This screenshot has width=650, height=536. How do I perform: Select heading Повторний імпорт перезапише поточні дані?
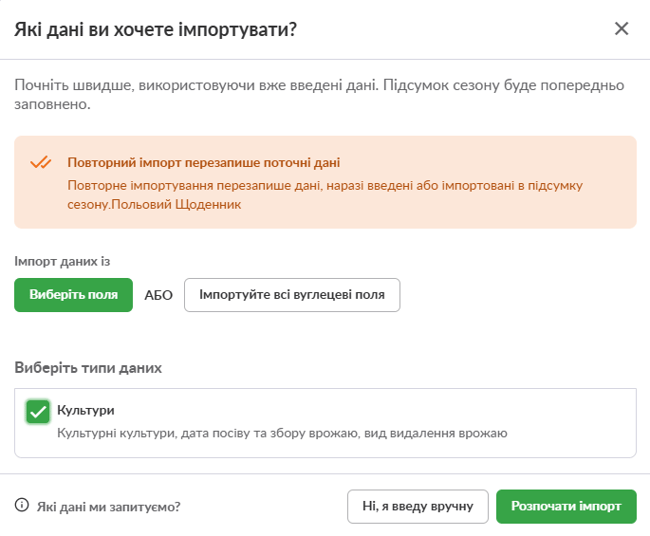coord(203,162)
